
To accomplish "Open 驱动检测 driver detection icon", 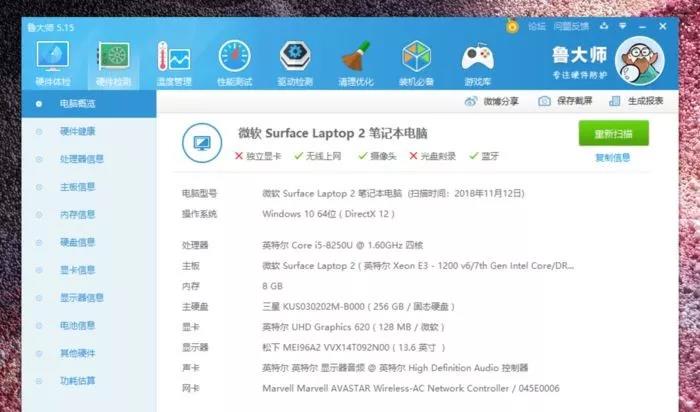I will point(295,57).
